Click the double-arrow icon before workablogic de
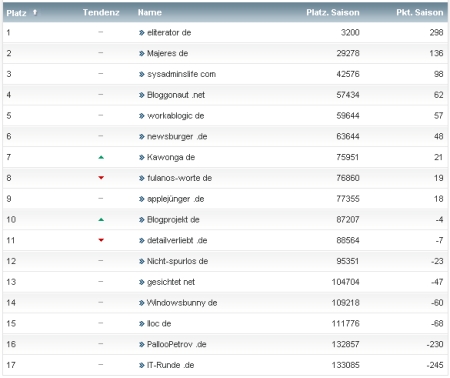450x378 pixels. pos(142,116)
